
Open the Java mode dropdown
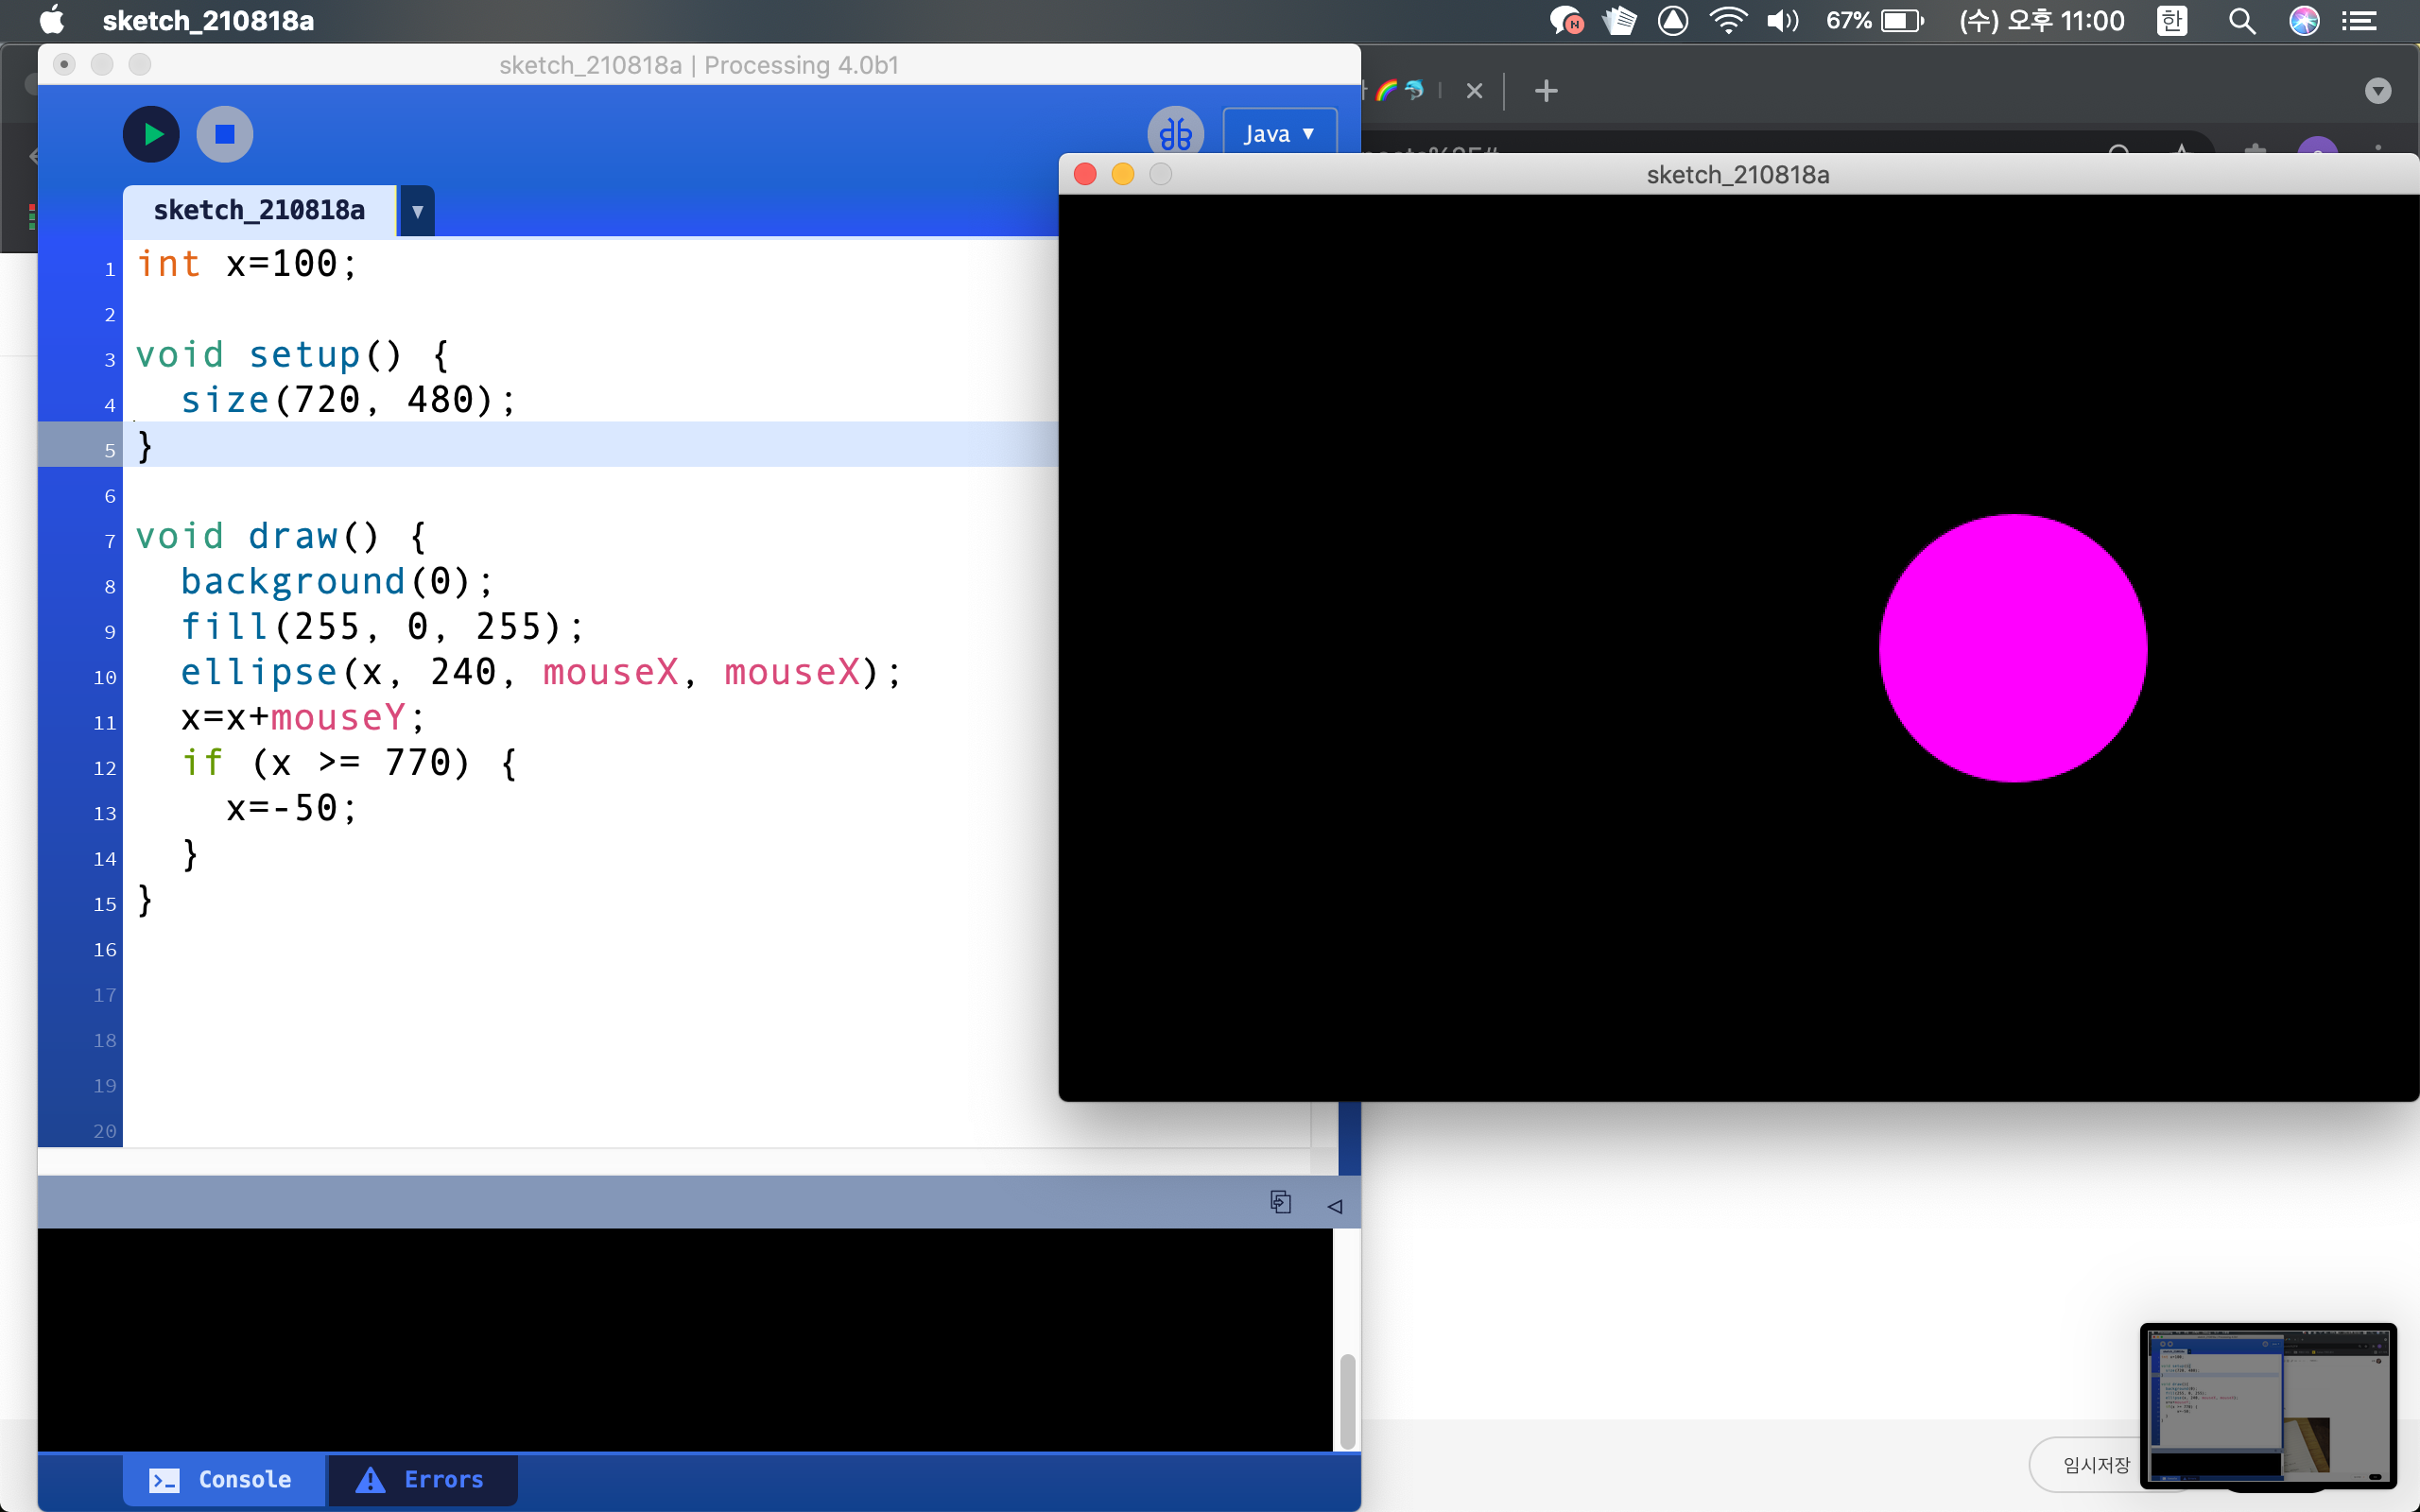pyautogui.click(x=1279, y=134)
